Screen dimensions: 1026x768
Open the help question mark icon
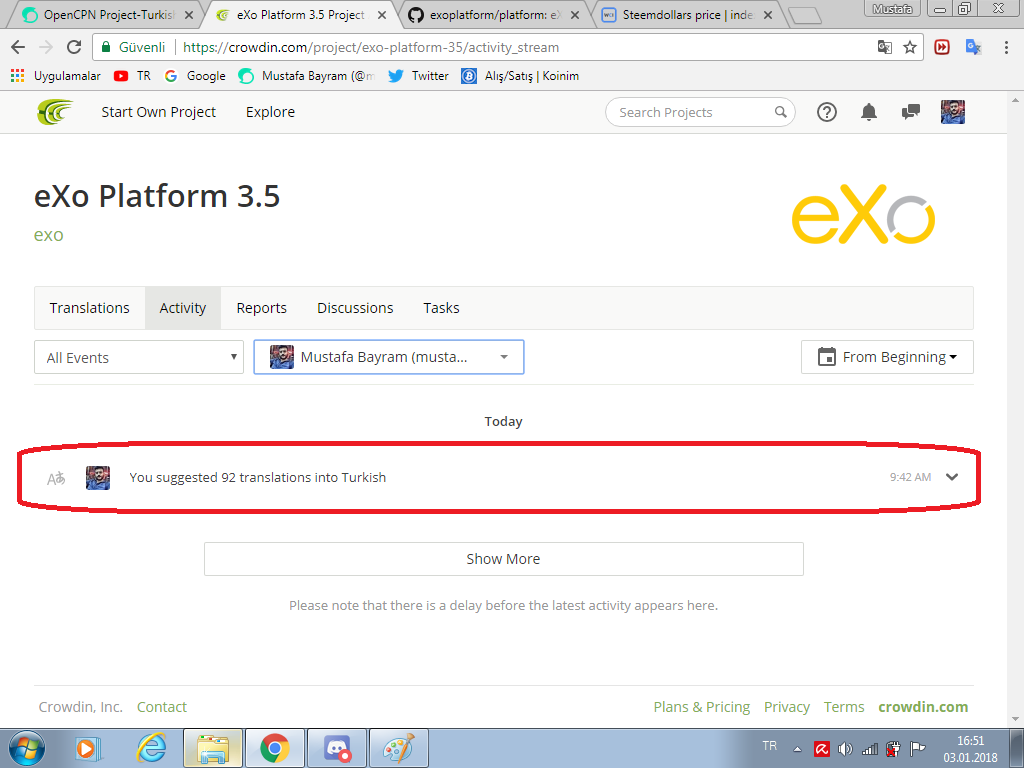[x=826, y=113]
